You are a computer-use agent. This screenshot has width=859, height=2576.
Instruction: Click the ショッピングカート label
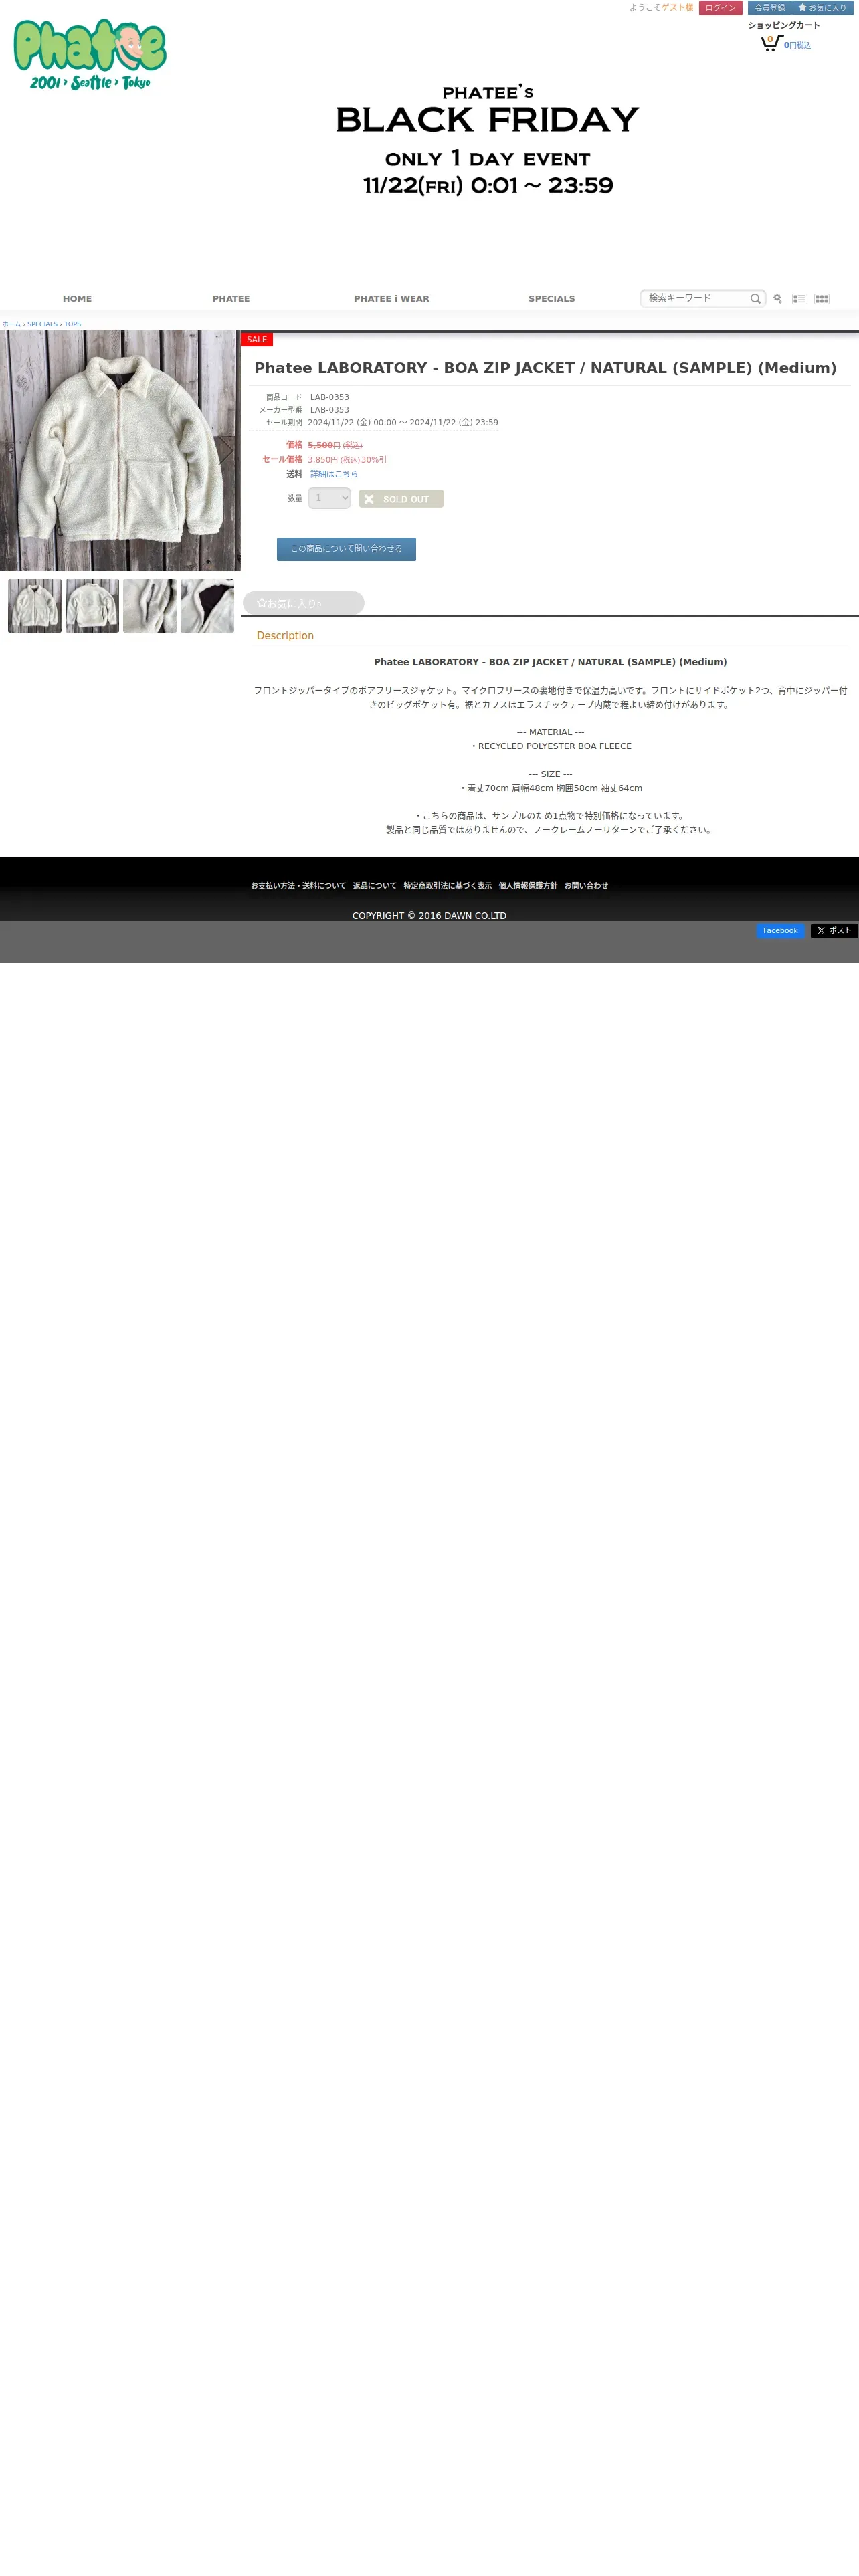pyautogui.click(x=784, y=26)
